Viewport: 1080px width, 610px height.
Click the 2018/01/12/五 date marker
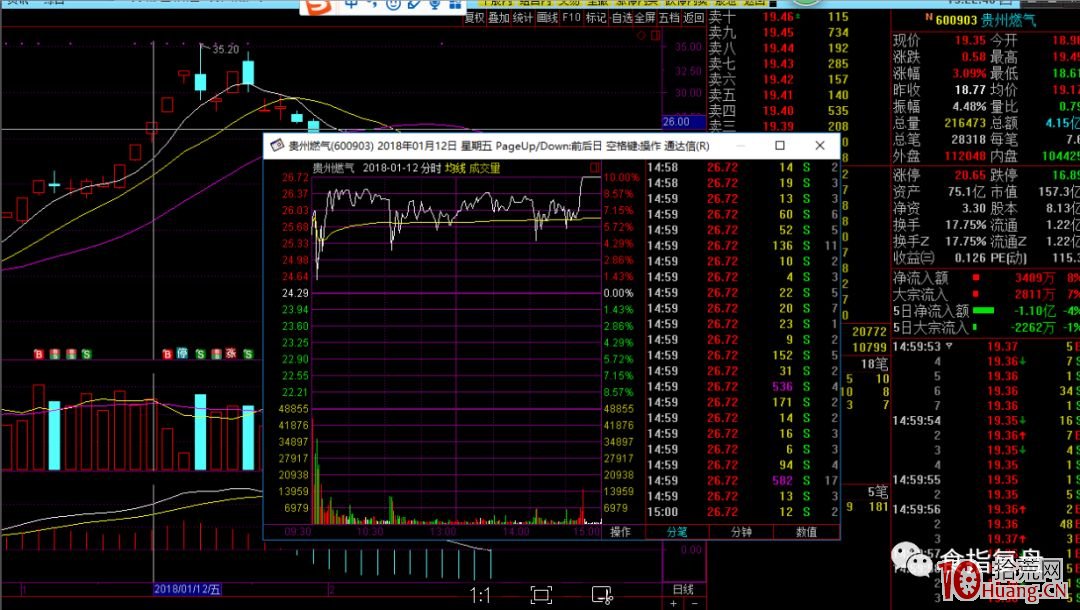pyautogui.click(x=187, y=589)
